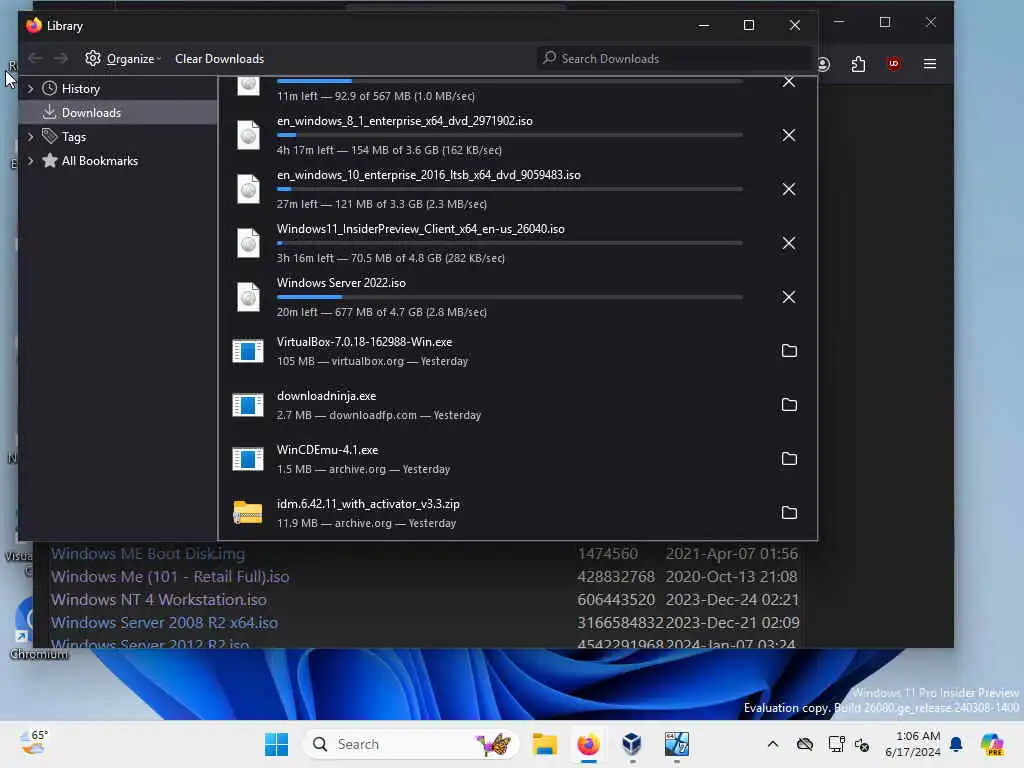
Task: Select Windows11_InsiderPreview_Client_x64_en-us_26040.iso entry
Action: click(x=517, y=243)
